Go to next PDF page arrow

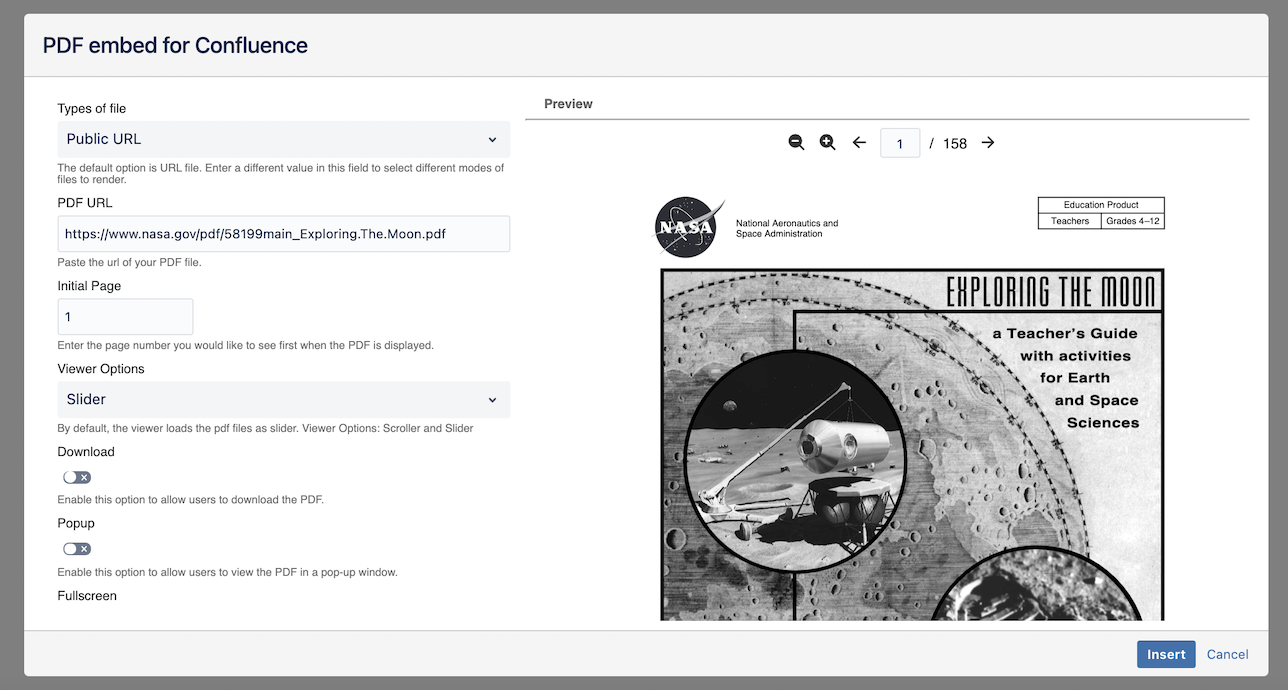pyautogui.click(x=988, y=143)
